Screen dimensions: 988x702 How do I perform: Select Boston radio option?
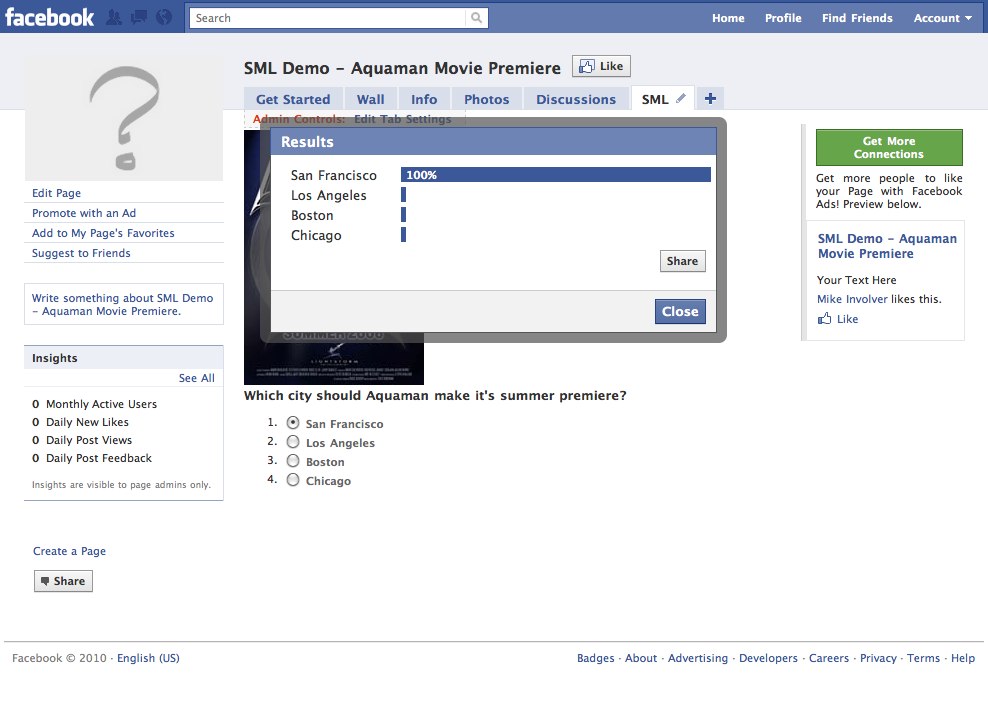click(x=293, y=461)
